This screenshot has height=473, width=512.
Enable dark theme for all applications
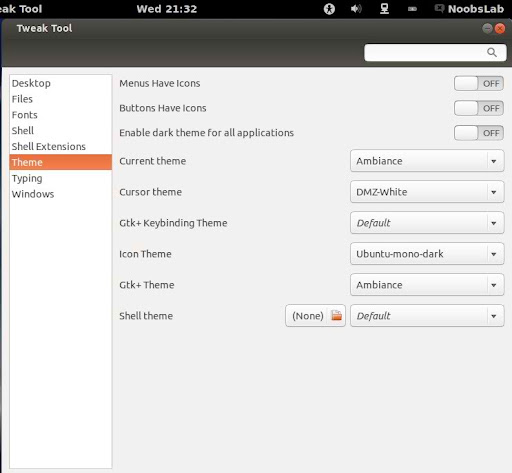click(x=479, y=133)
